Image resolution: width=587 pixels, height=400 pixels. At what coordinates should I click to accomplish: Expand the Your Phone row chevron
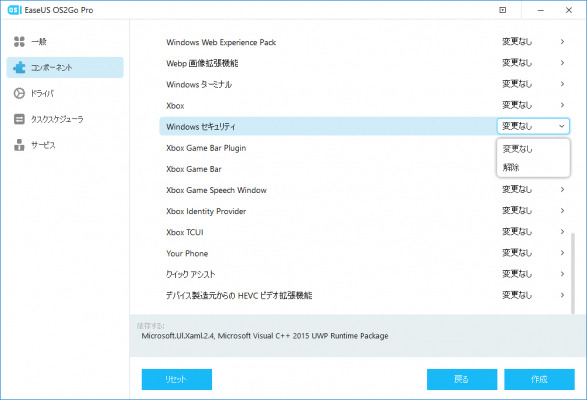[x=562, y=253]
